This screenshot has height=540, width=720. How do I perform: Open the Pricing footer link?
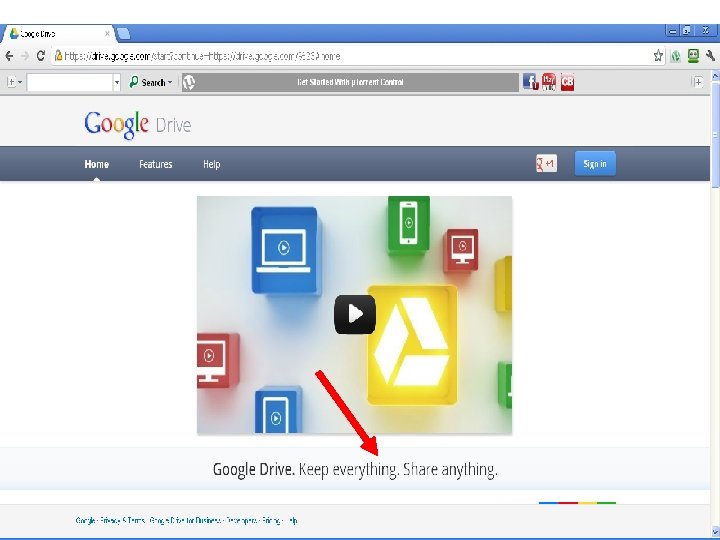tap(271, 520)
